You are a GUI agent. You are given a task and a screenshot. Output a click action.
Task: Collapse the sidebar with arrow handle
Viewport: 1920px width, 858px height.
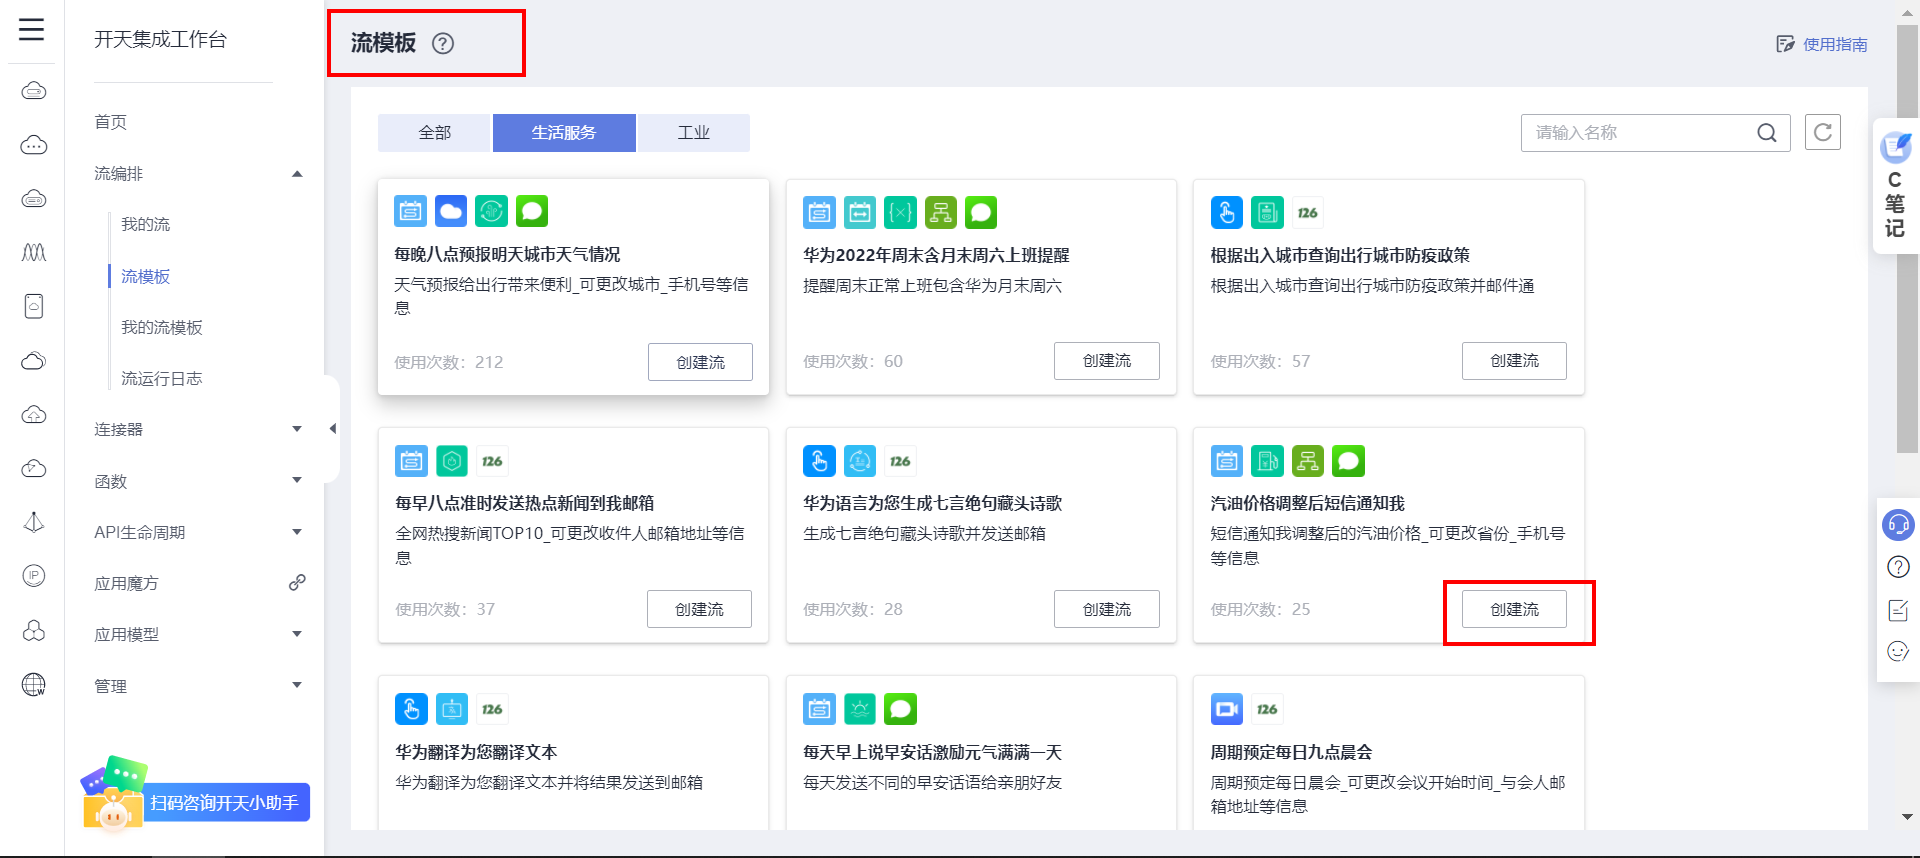coord(332,429)
